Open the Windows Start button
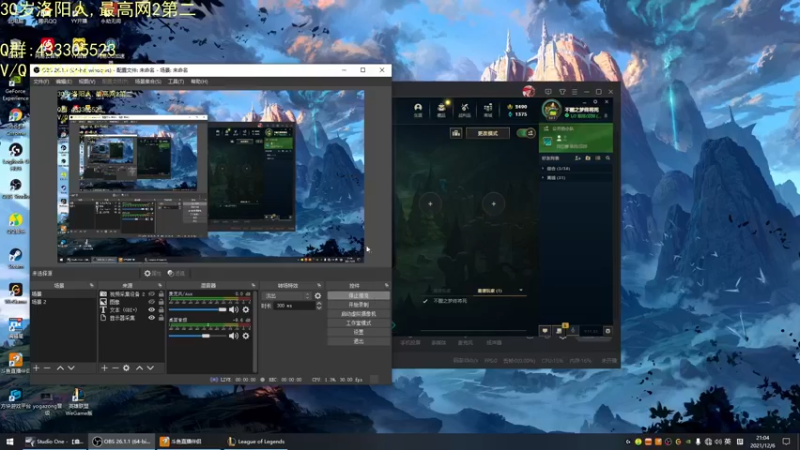This screenshot has width=800, height=450. [x=10, y=441]
